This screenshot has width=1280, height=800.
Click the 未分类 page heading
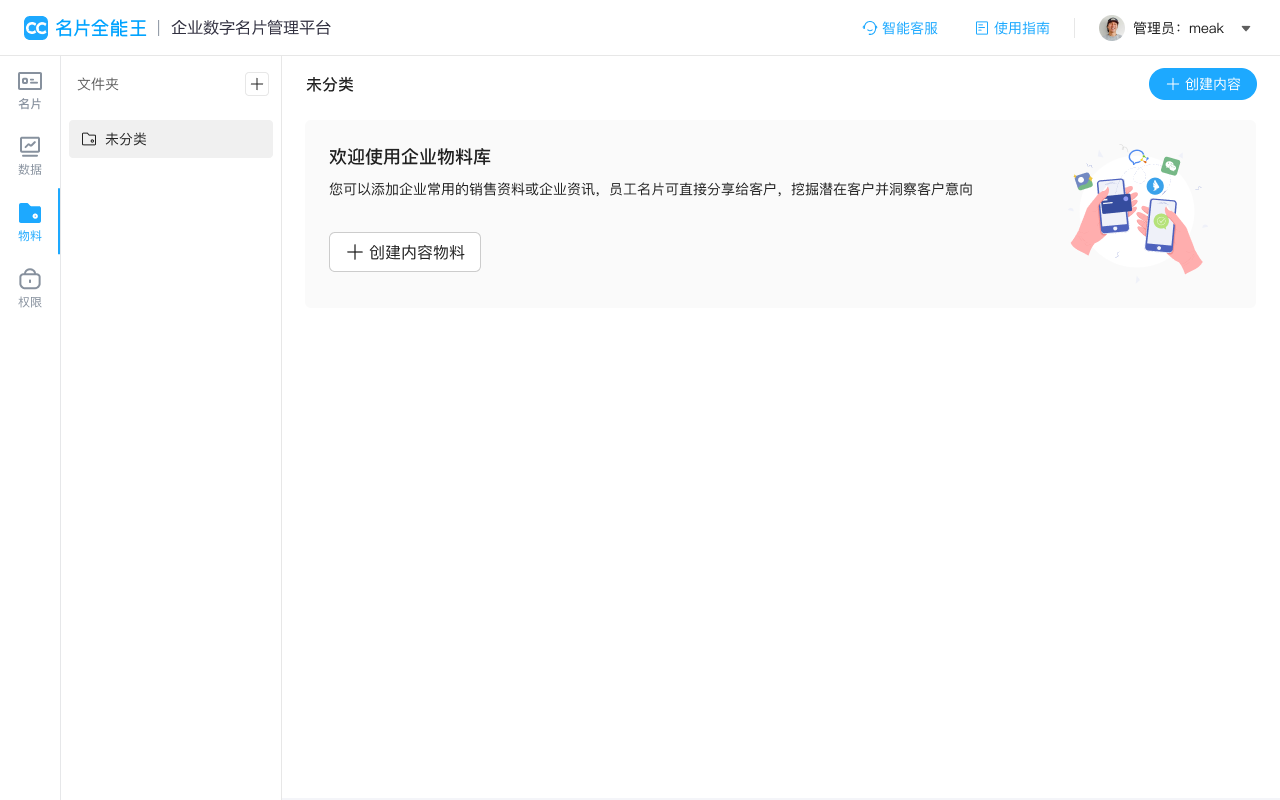[x=330, y=84]
